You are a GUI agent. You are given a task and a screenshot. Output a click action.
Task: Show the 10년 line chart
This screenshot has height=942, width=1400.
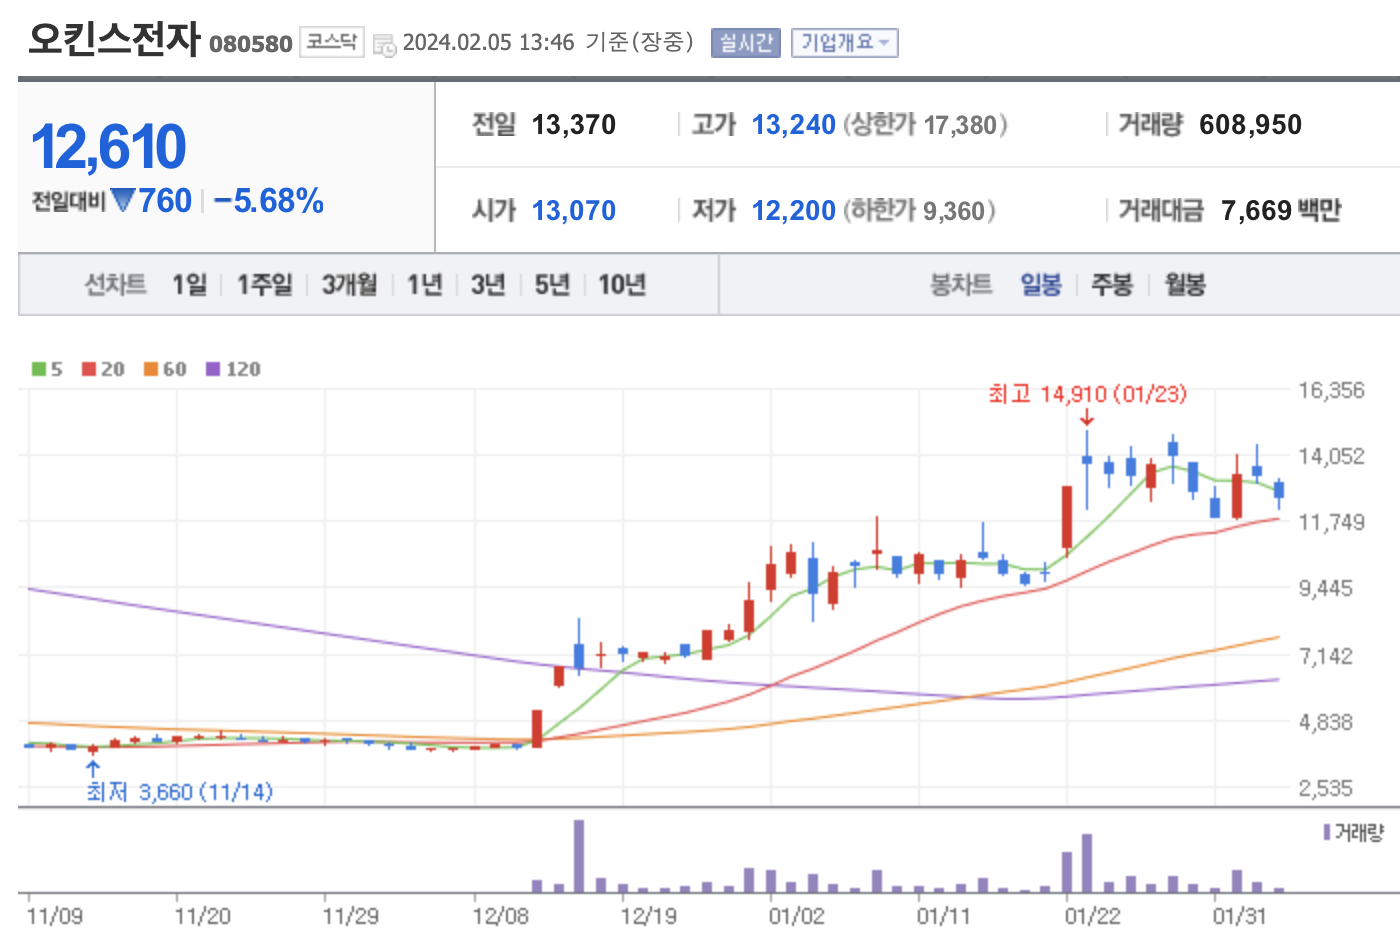(x=622, y=285)
